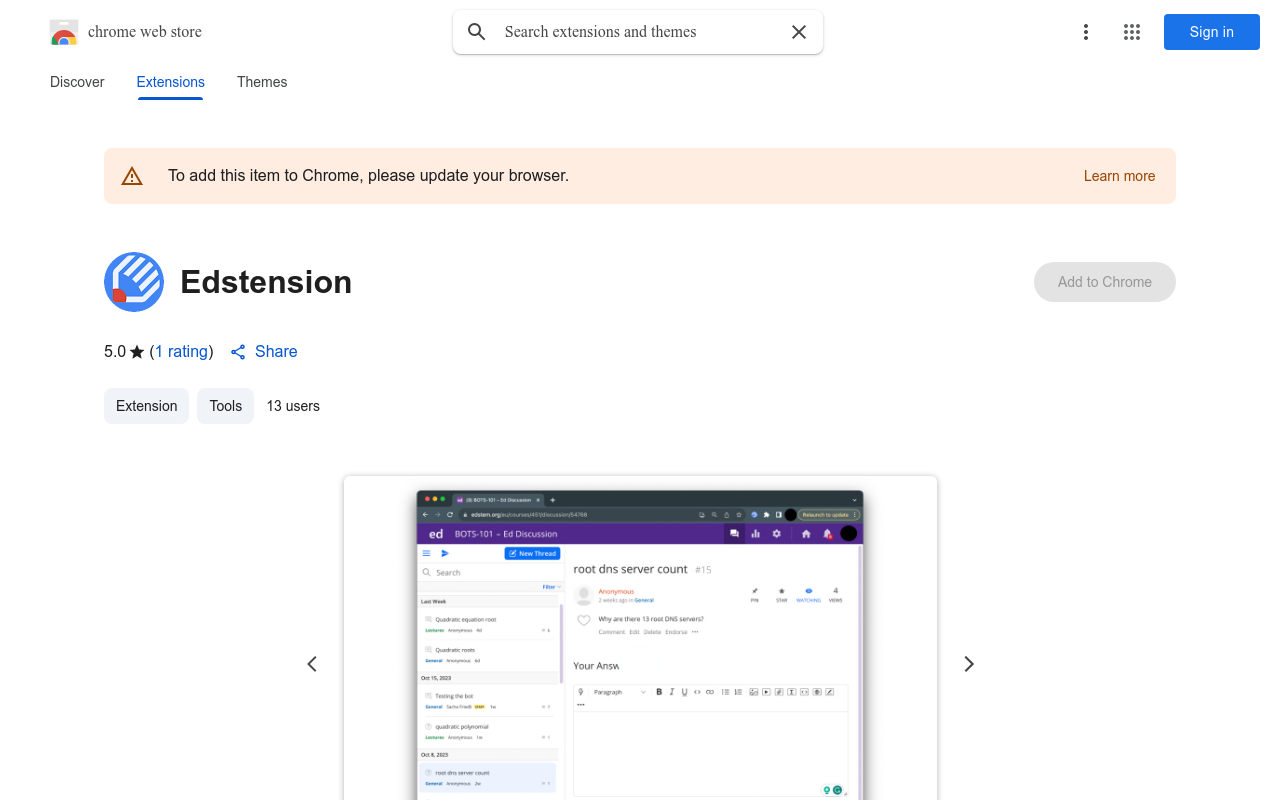1280x800 pixels.
Task: Click the Share button
Action: pyautogui.click(x=264, y=352)
